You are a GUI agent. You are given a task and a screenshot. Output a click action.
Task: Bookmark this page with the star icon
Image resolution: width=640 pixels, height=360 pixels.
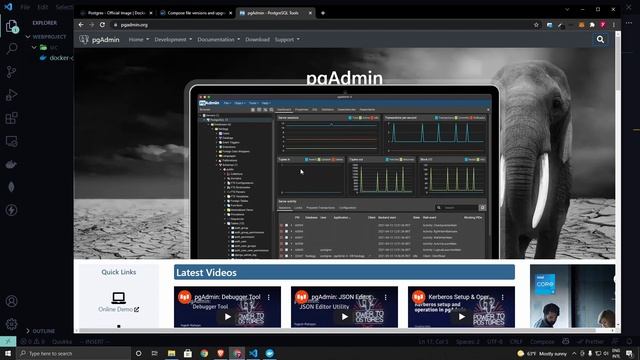click(x=536, y=25)
